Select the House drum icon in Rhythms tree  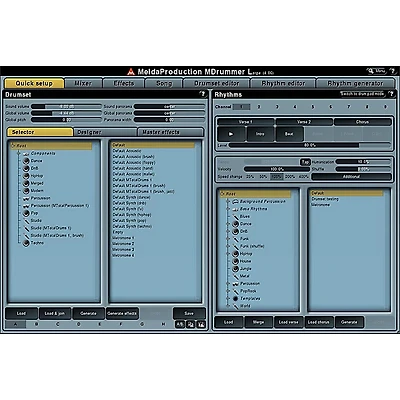(235, 261)
